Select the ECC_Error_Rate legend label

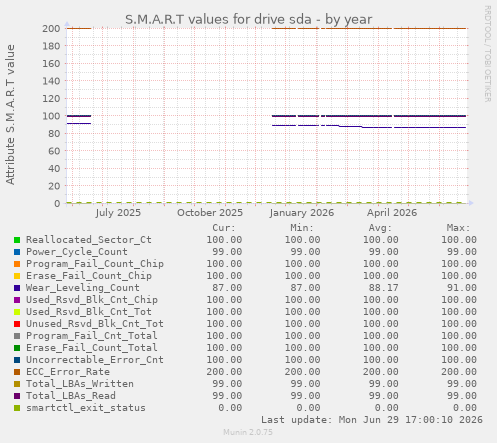point(68,372)
